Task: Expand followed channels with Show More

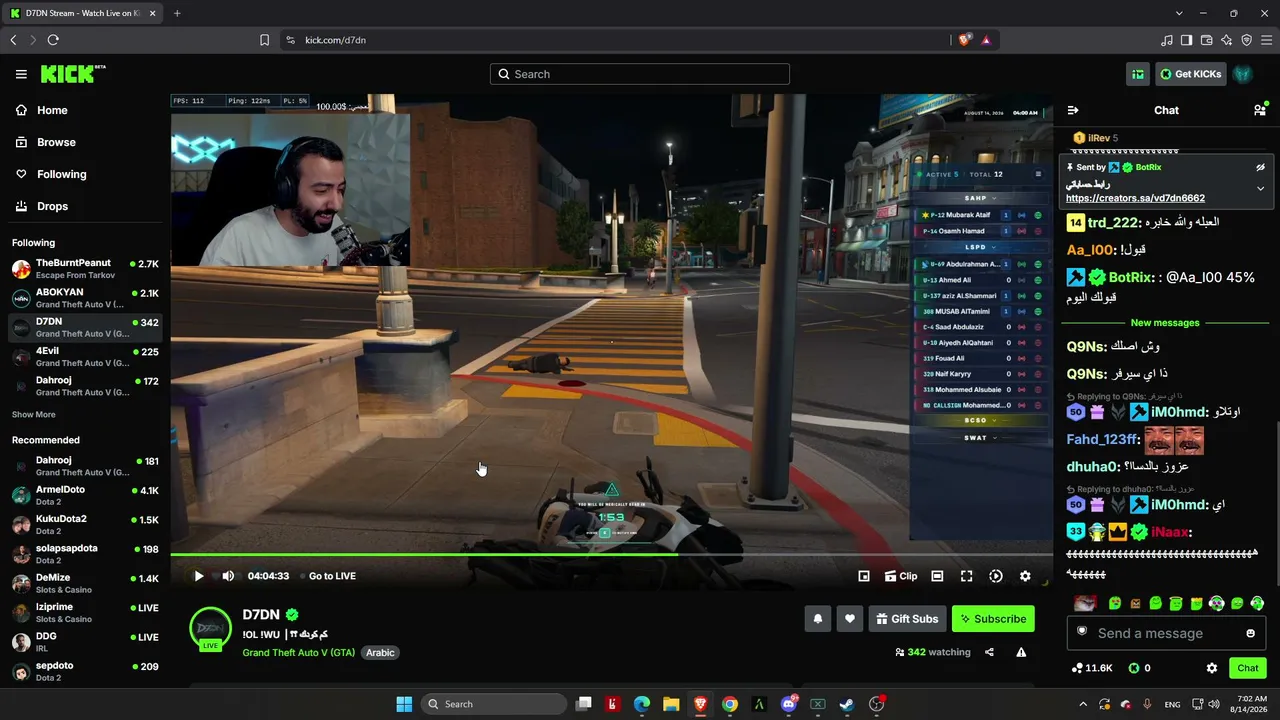Action: click(x=34, y=415)
